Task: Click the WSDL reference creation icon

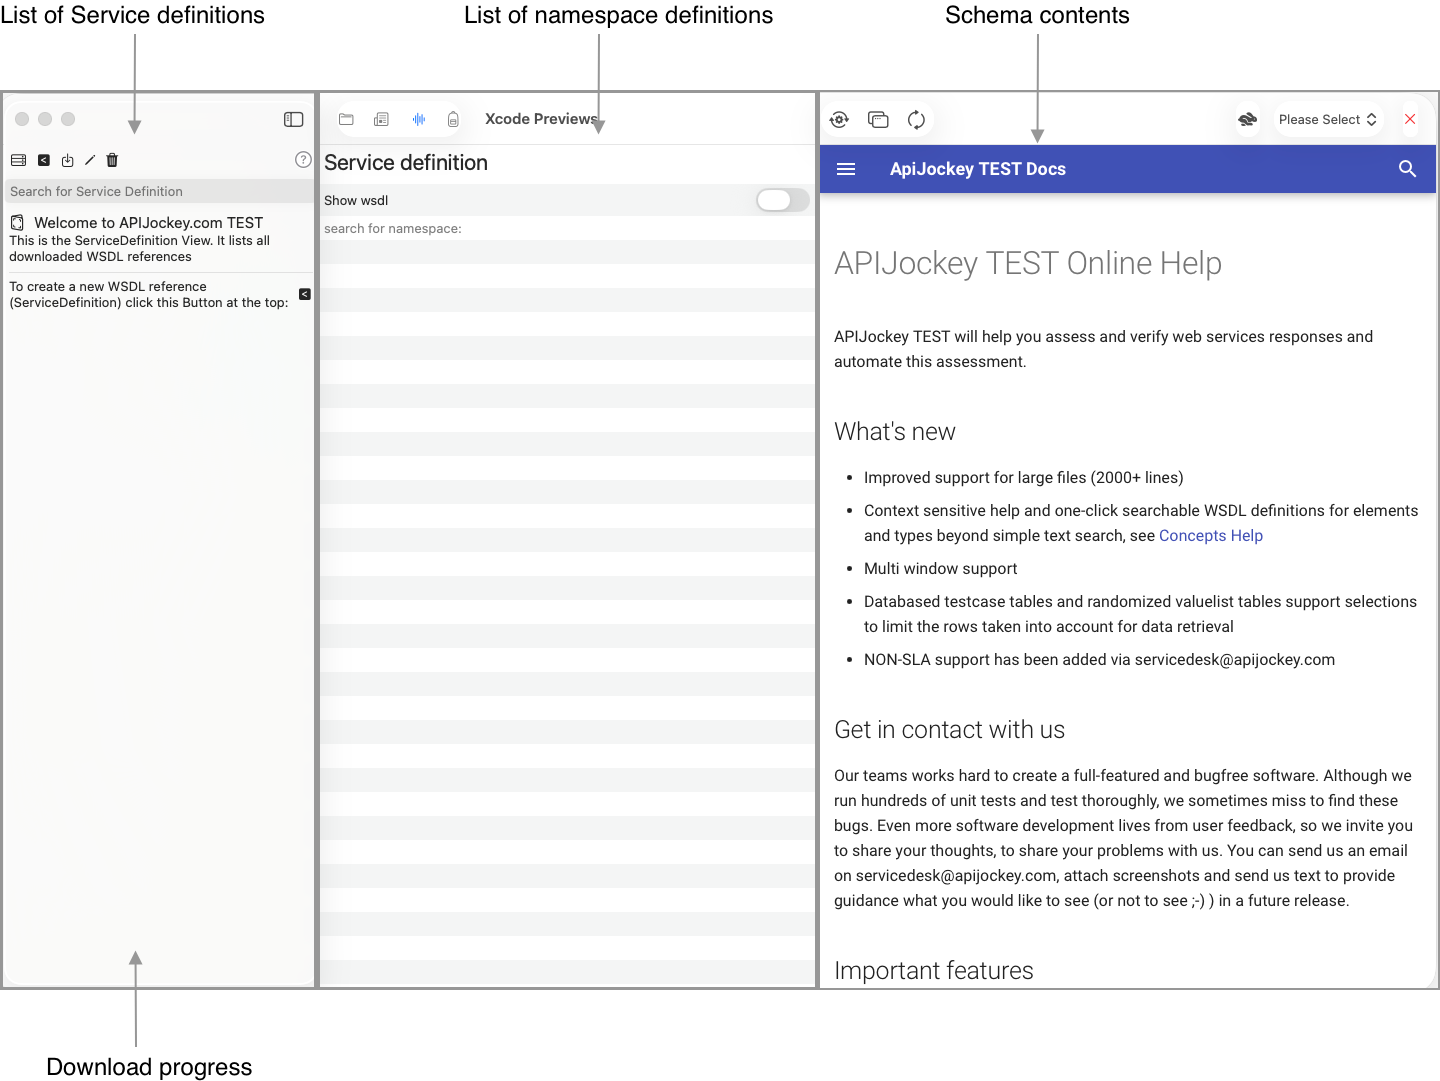Action: 44,160
